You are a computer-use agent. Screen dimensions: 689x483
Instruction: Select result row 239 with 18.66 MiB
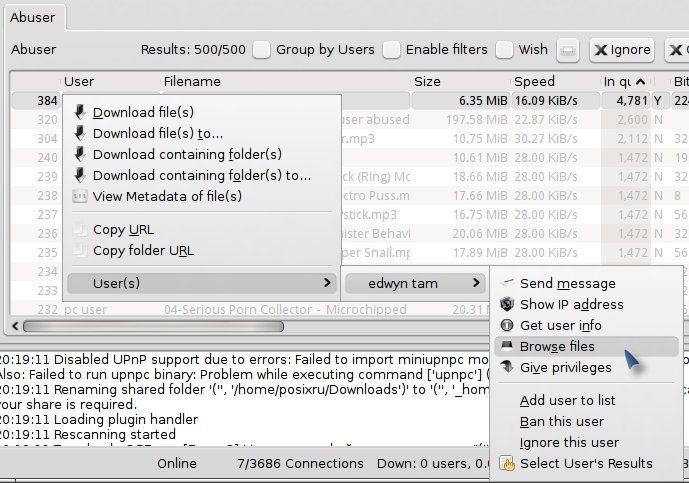(x=349, y=177)
